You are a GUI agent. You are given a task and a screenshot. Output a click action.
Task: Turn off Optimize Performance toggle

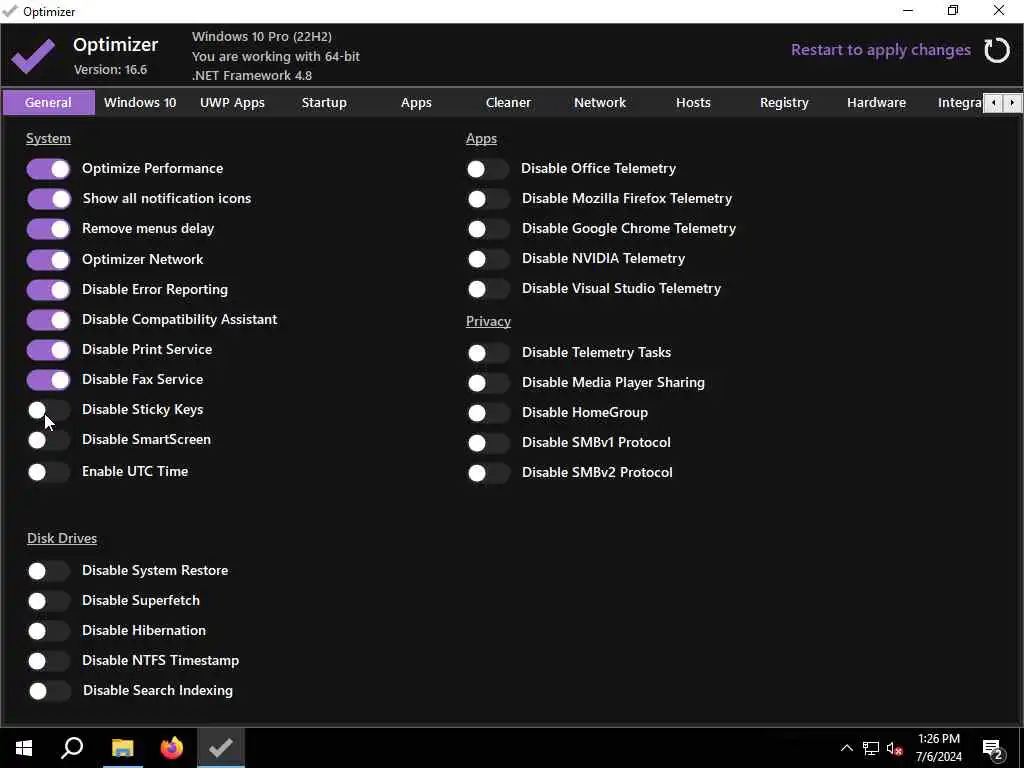pyautogui.click(x=48, y=169)
